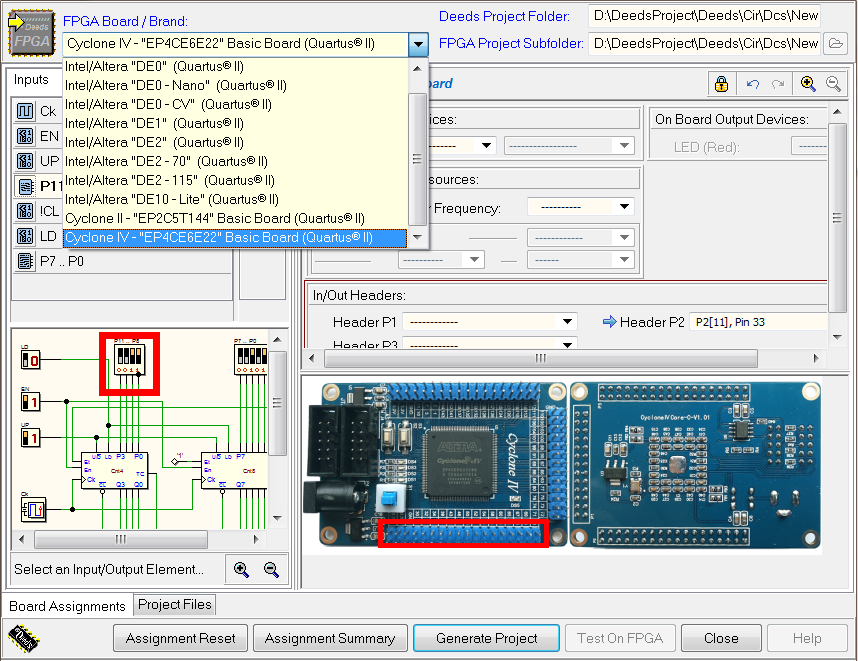Click the board list scrollbar up arrow

(x=418, y=68)
